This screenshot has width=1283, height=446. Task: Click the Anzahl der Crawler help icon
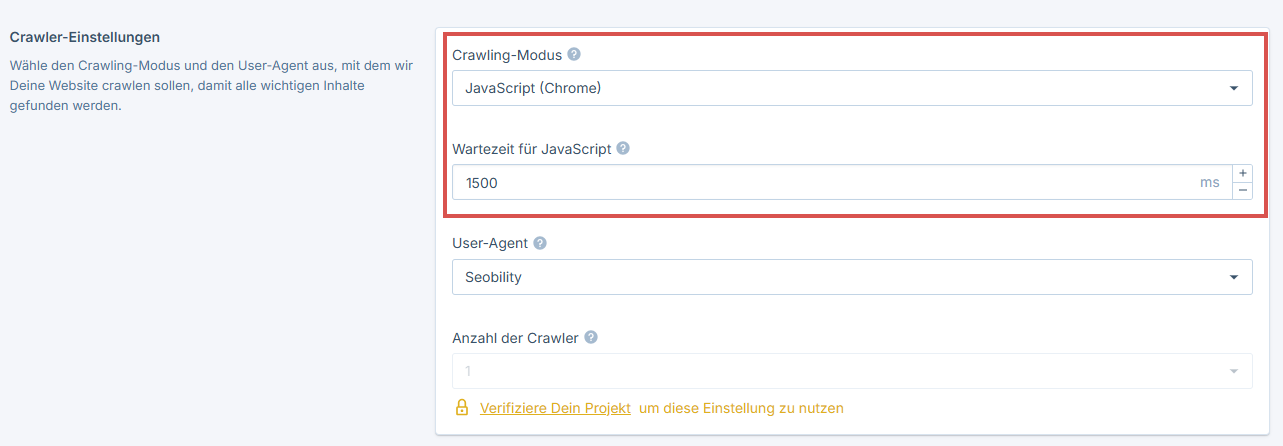tap(591, 337)
